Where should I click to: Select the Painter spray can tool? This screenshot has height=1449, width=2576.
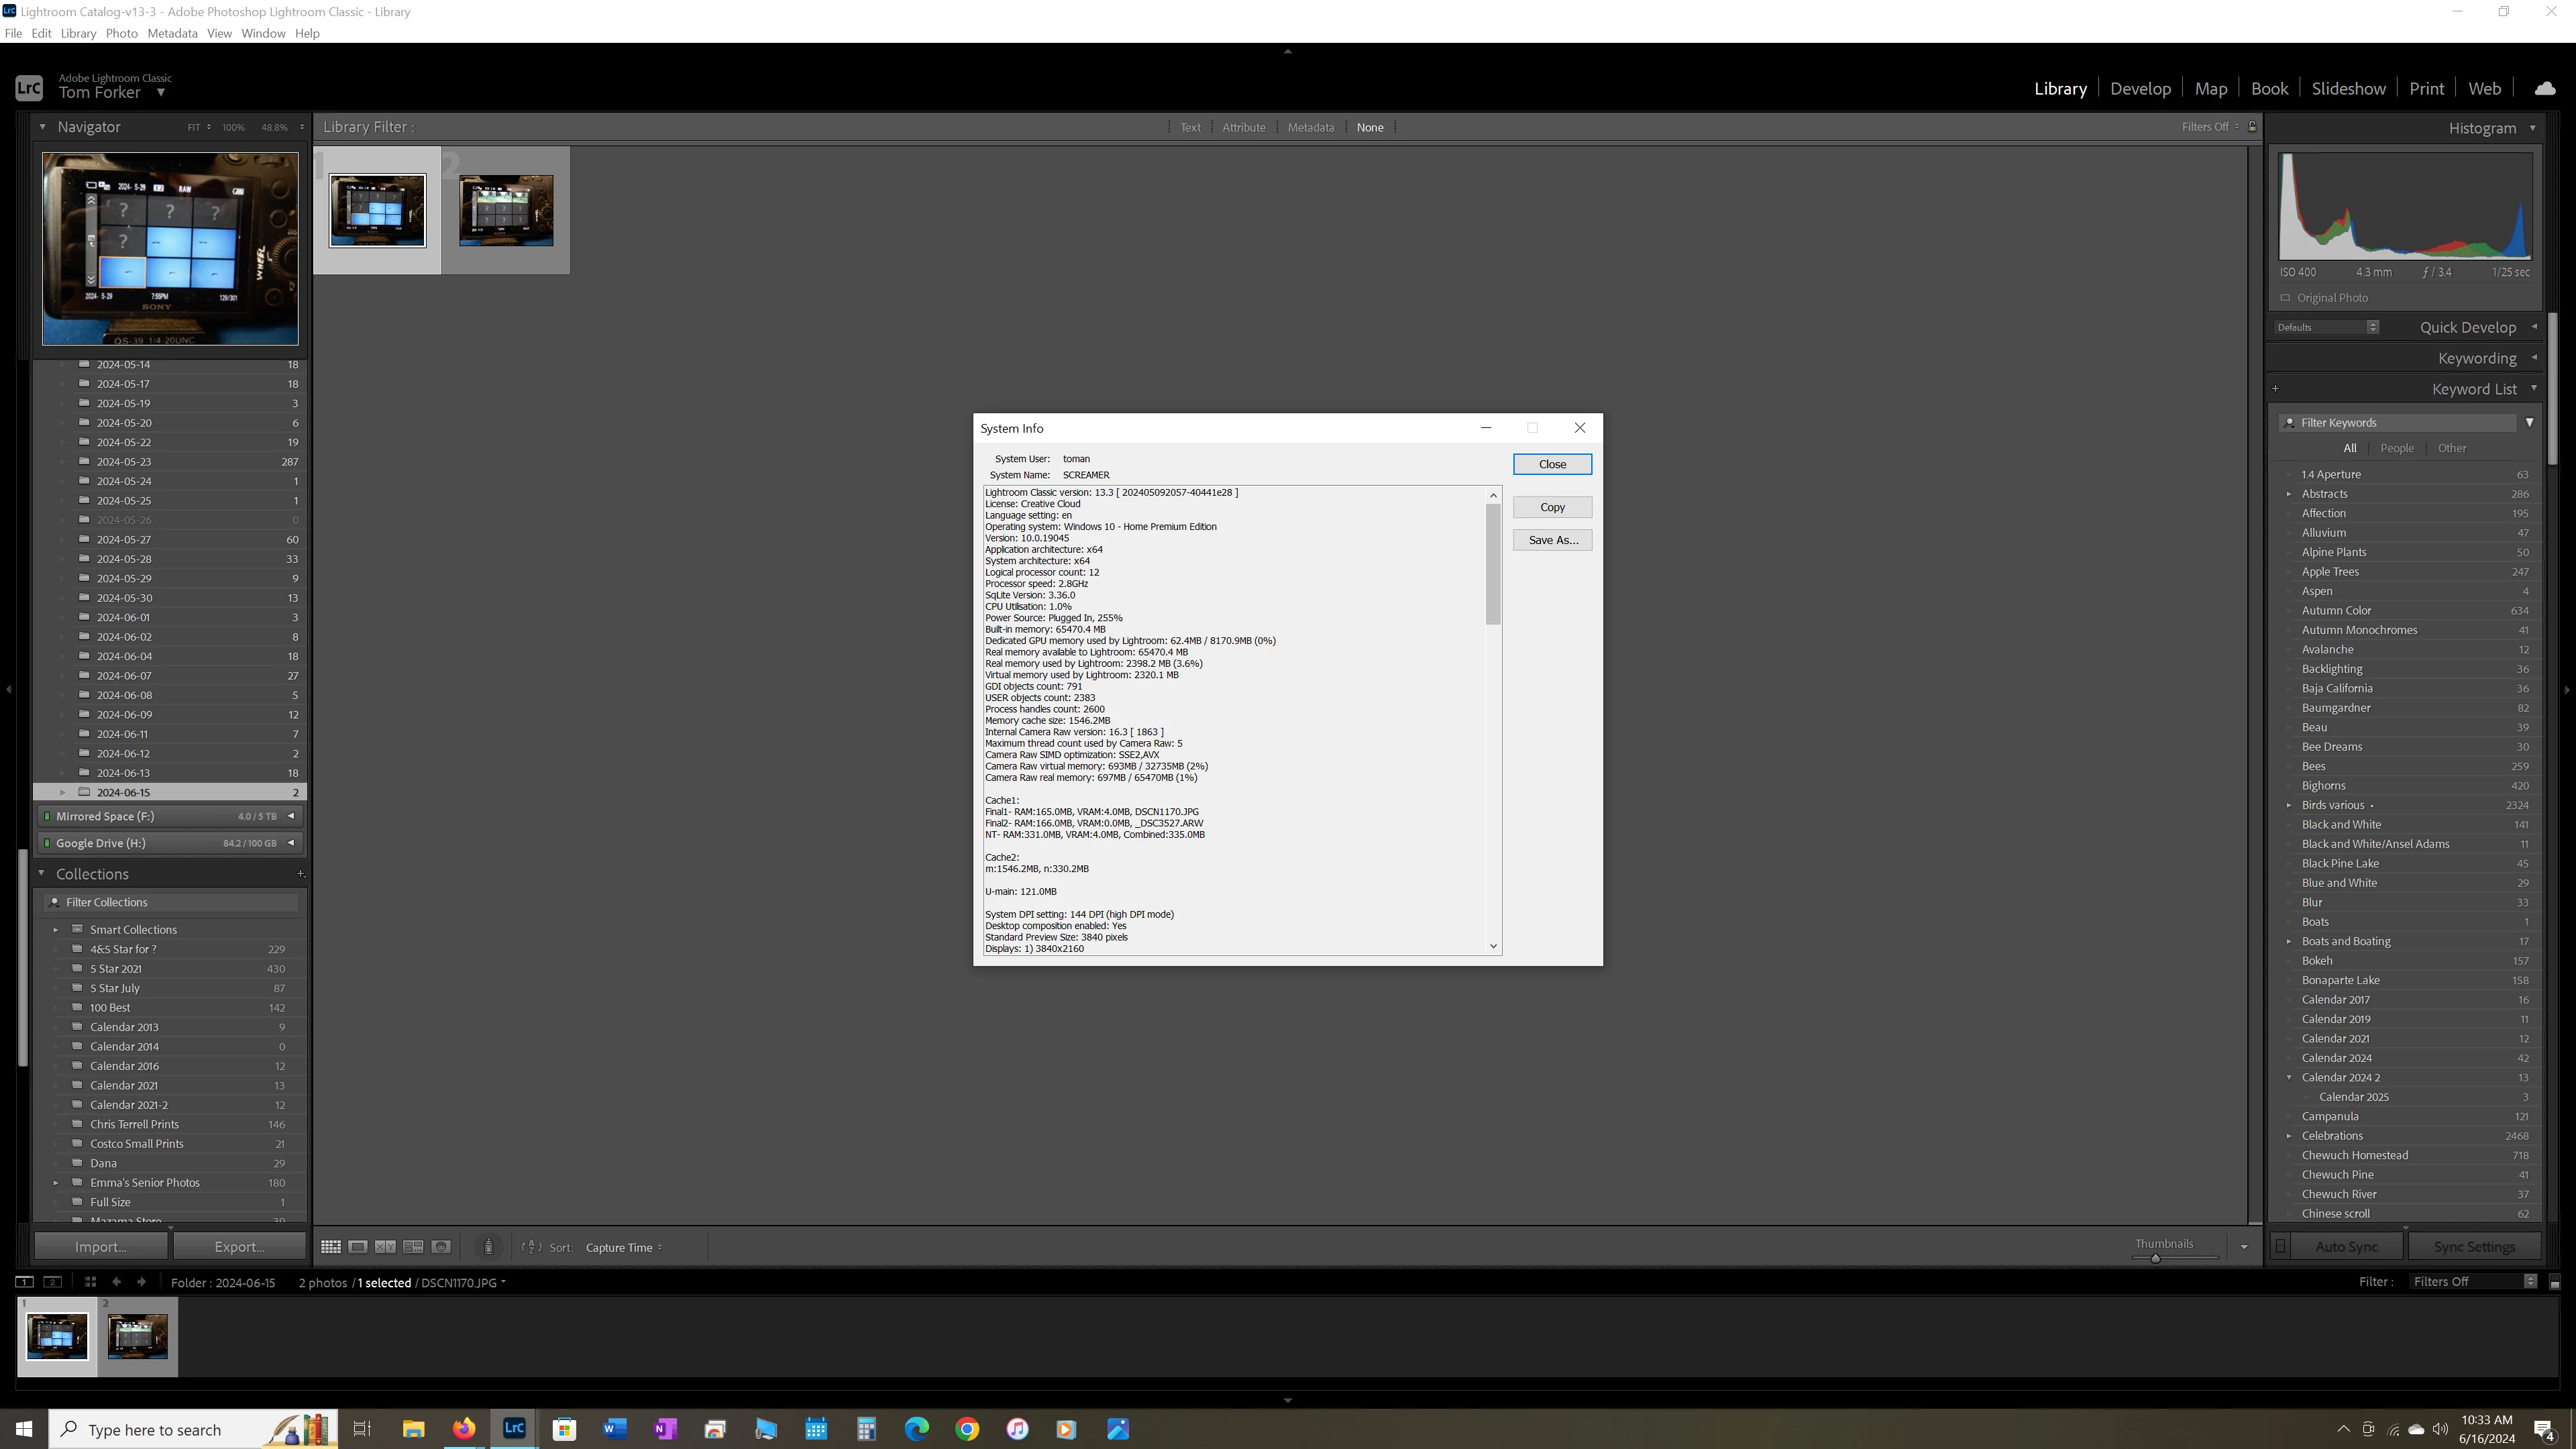(x=488, y=1247)
